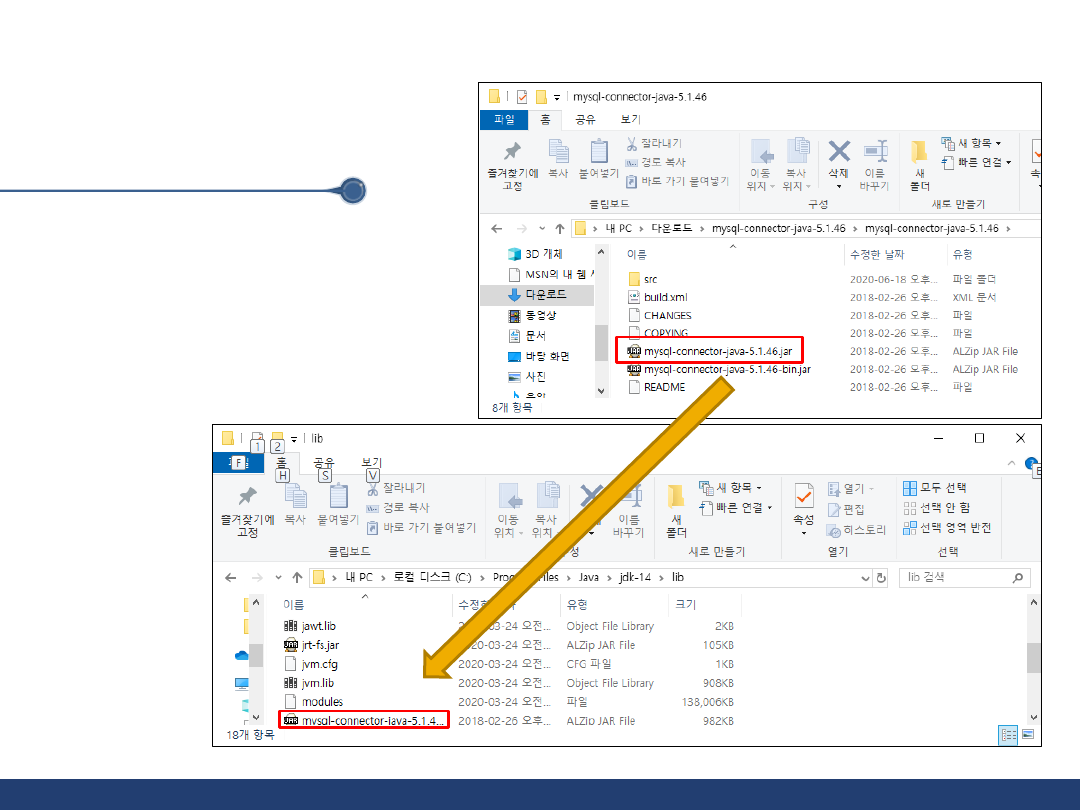Click 잘라내기 (cut) in the lib window ribbon

tap(395, 488)
